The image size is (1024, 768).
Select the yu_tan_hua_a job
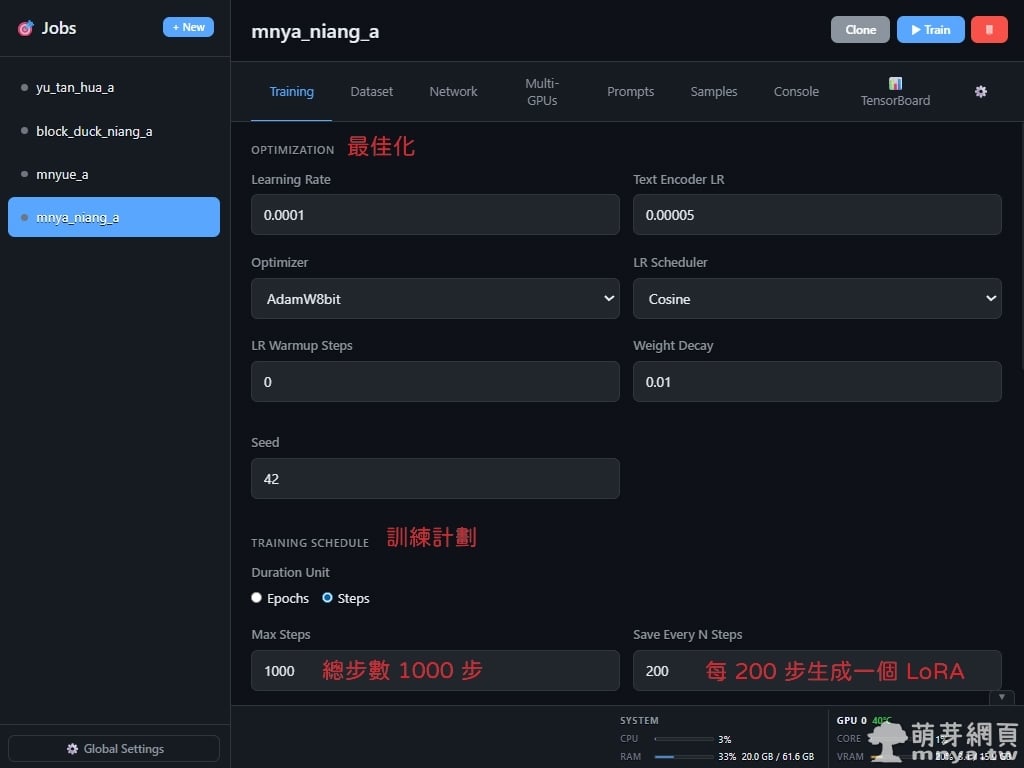pyautogui.click(x=75, y=88)
